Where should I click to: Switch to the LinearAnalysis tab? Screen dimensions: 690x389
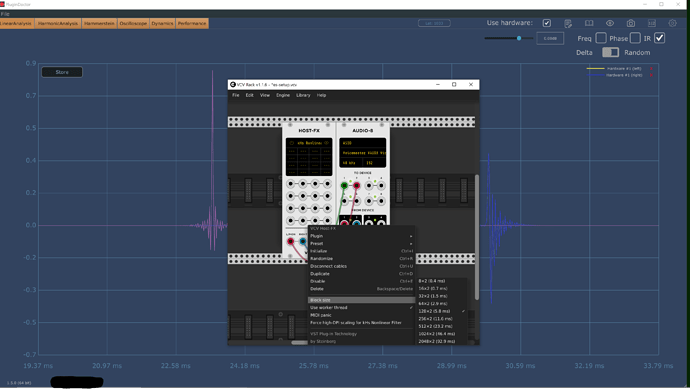tap(16, 23)
